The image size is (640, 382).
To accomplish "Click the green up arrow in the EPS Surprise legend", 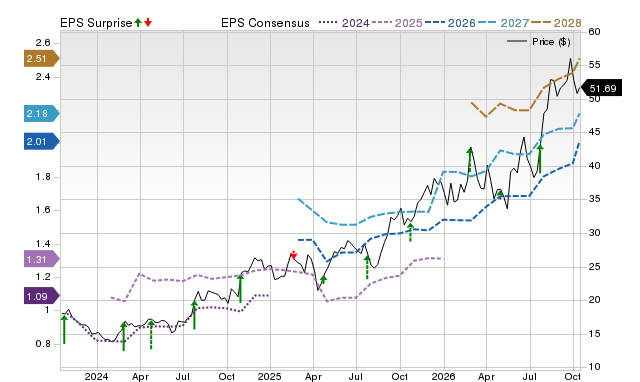I will click(138, 22).
